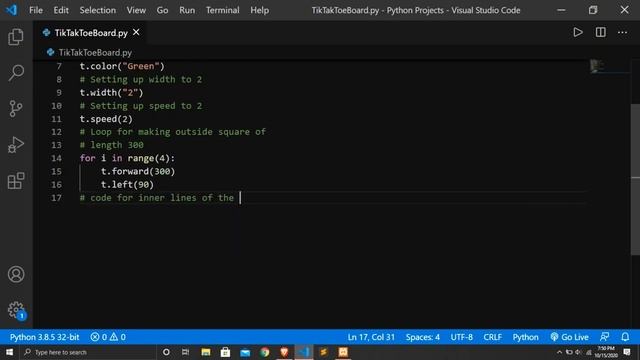Image resolution: width=640 pixels, height=360 pixels.
Task: Open the Terminal menu
Action: pos(222,10)
